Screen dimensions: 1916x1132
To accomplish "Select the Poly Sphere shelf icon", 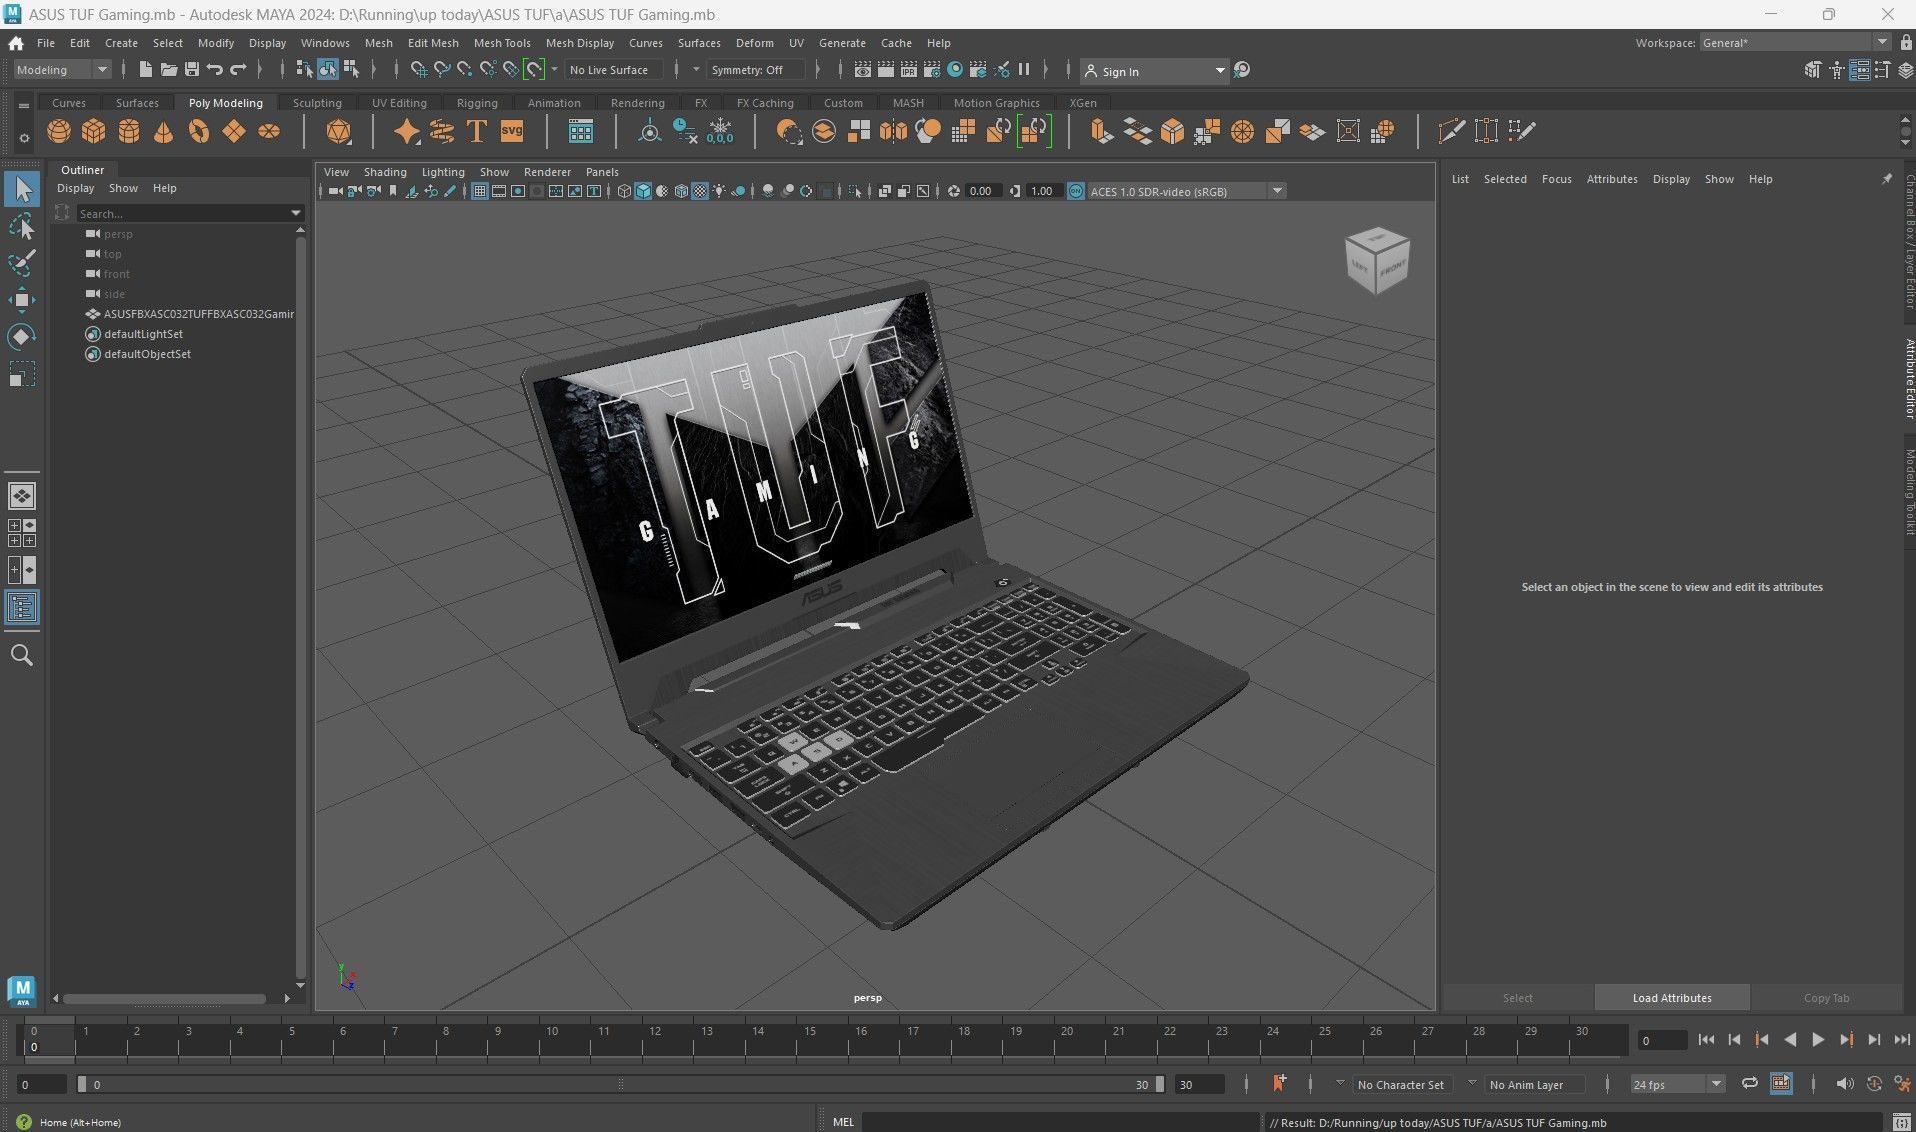I will click(x=59, y=131).
